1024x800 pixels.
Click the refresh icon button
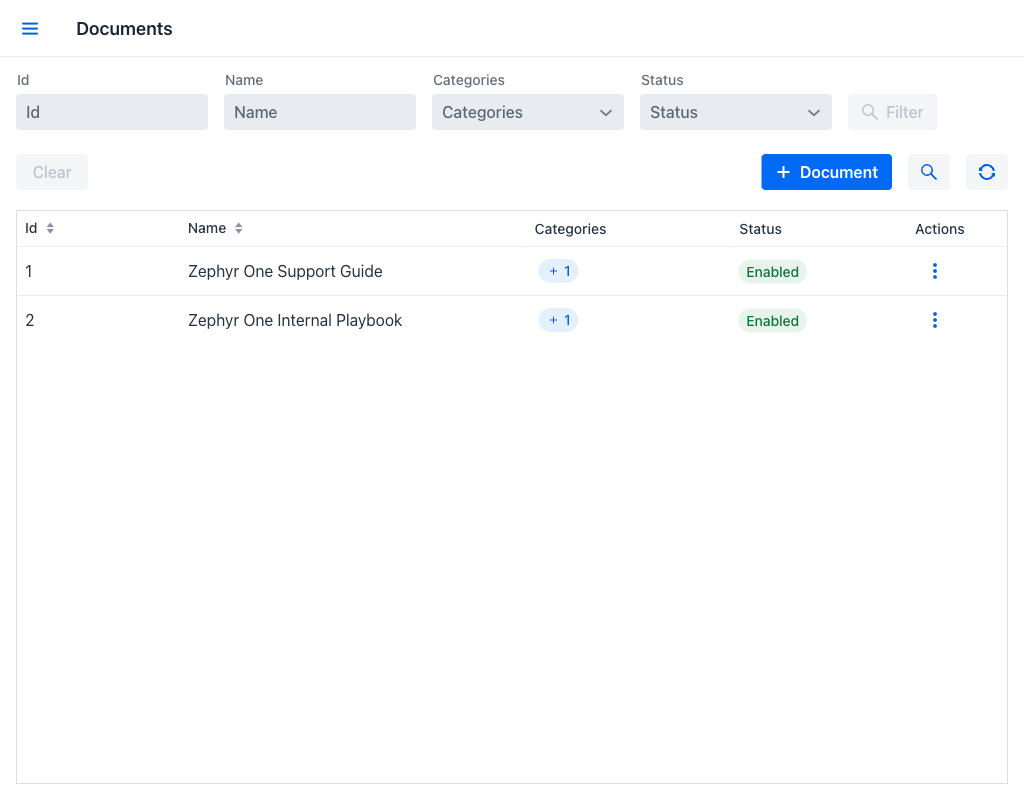point(986,172)
